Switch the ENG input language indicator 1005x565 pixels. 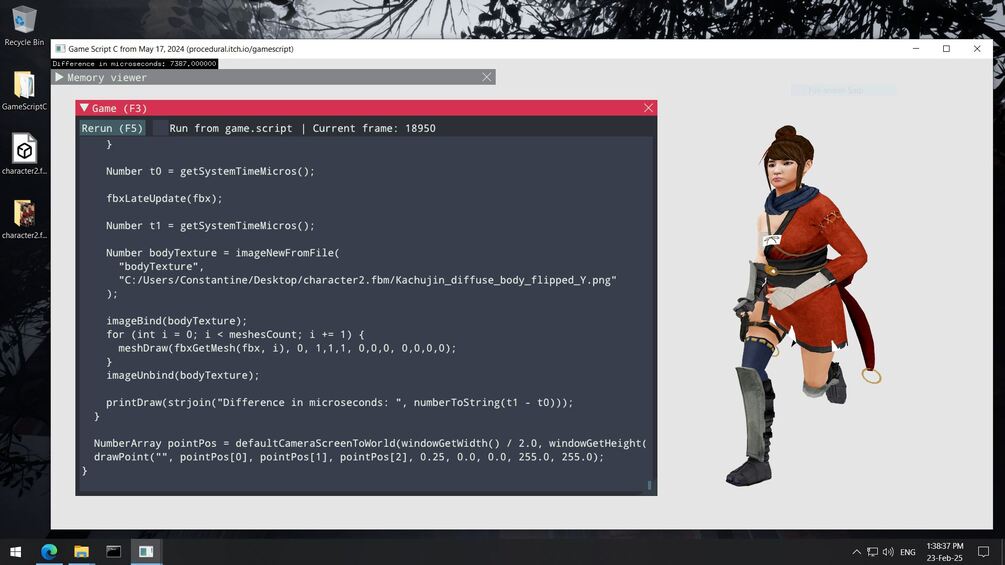pos(908,552)
